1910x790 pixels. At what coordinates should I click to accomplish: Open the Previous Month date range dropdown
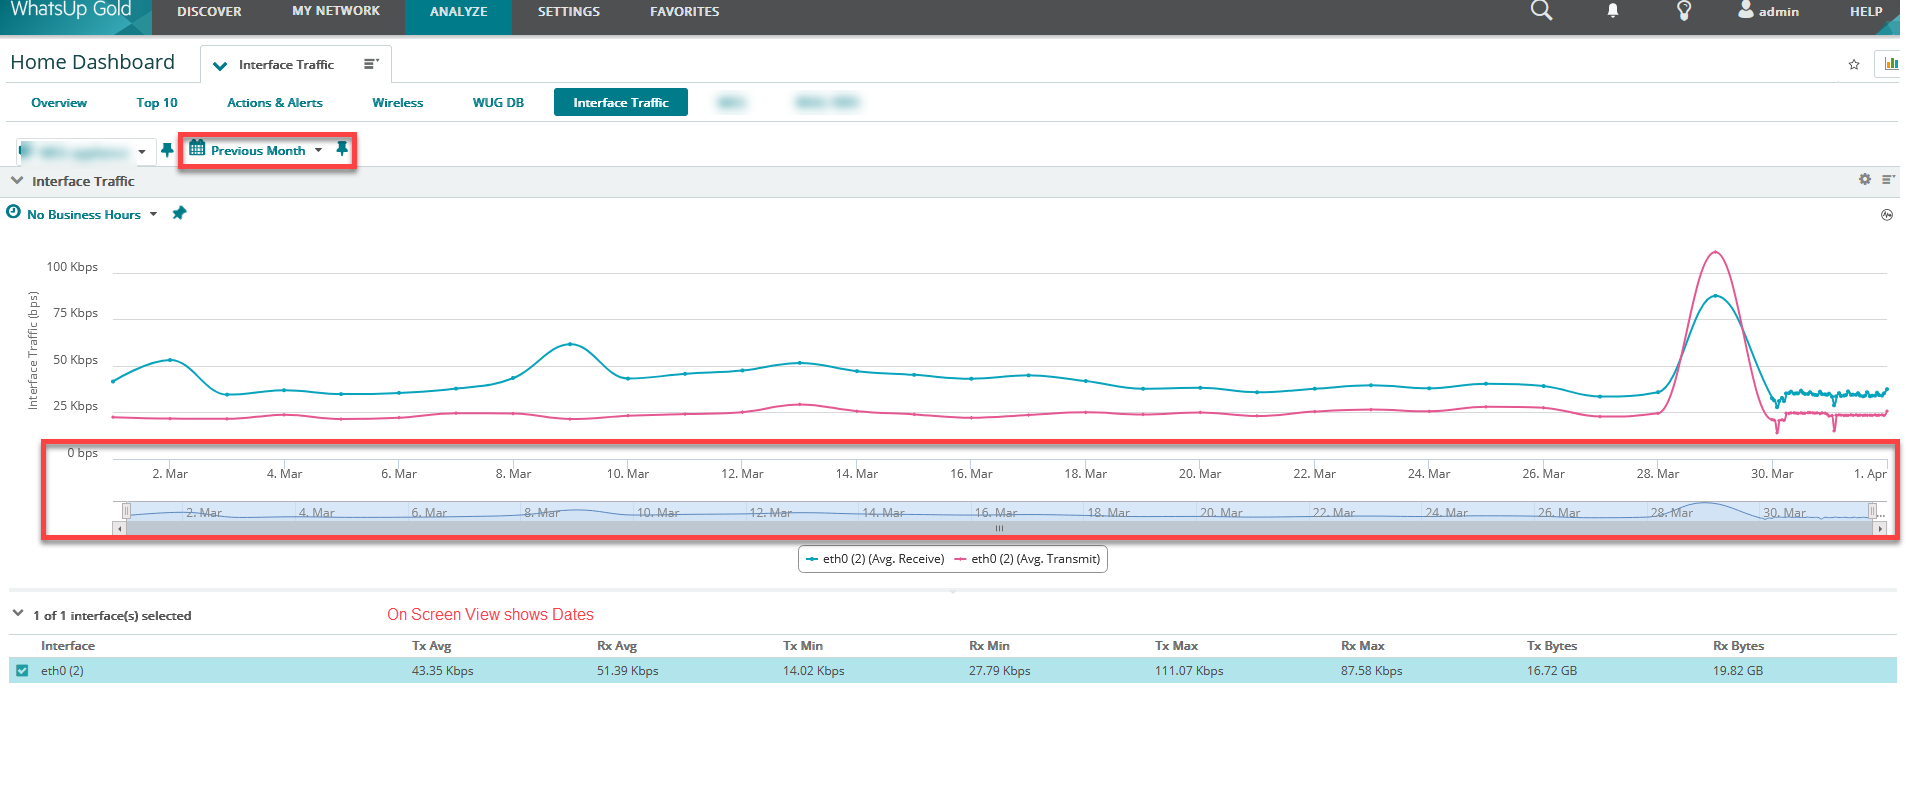[266, 151]
